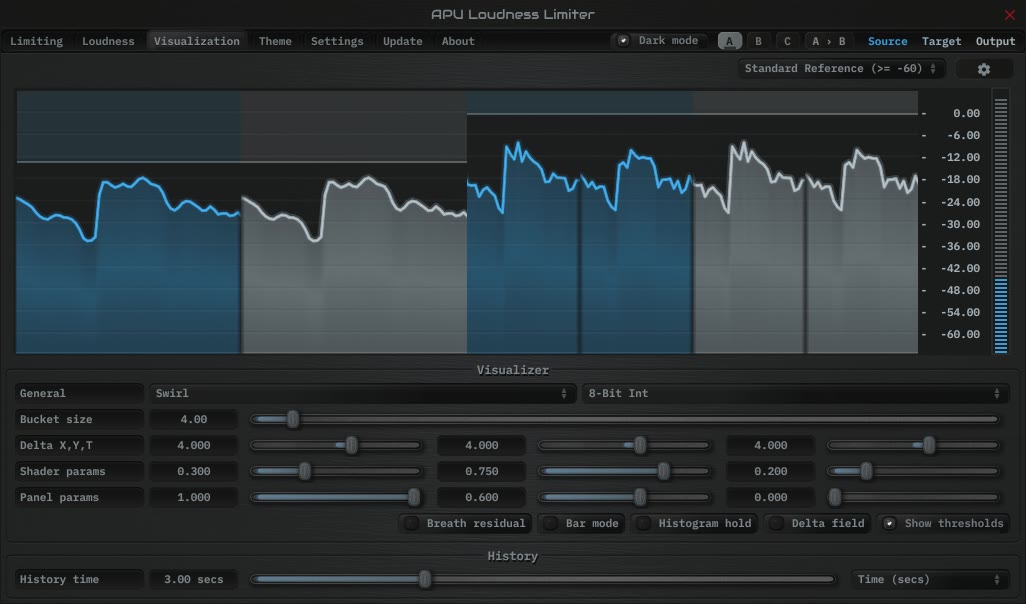Click the History time value 3.00 secs

(x=193, y=579)
